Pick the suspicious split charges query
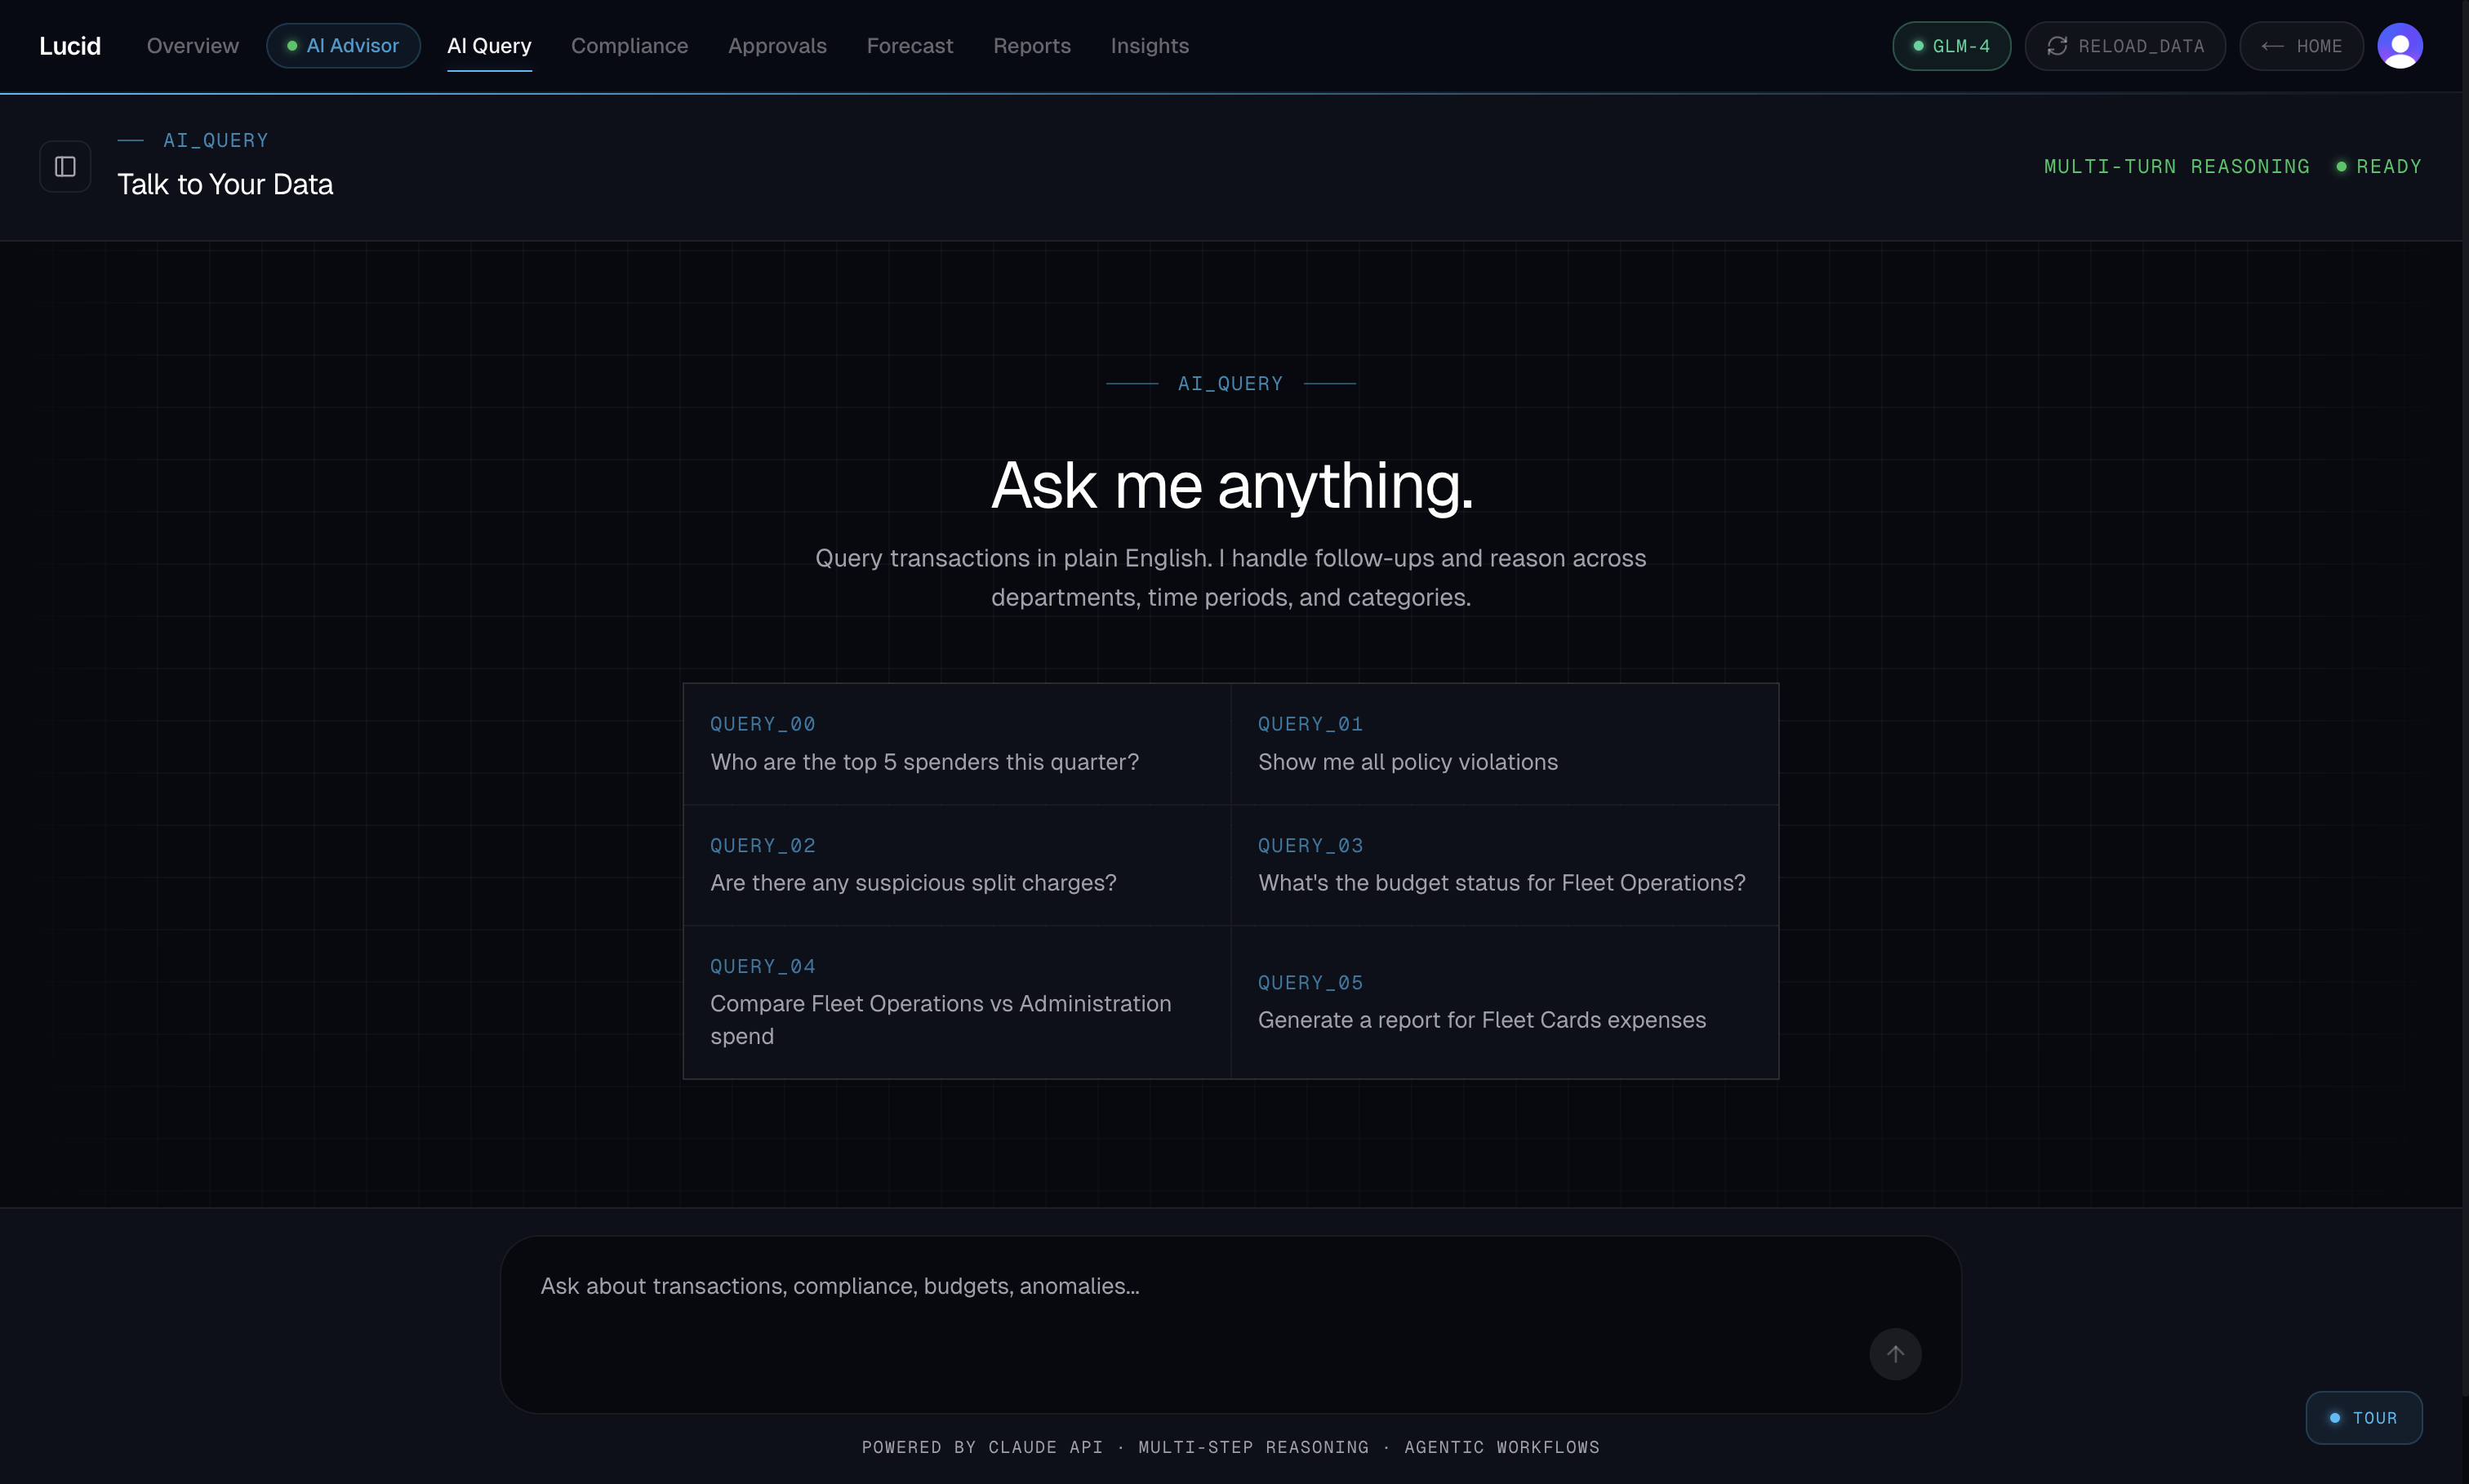This screenshot has height=1484, width=2469. pos(956,865)
